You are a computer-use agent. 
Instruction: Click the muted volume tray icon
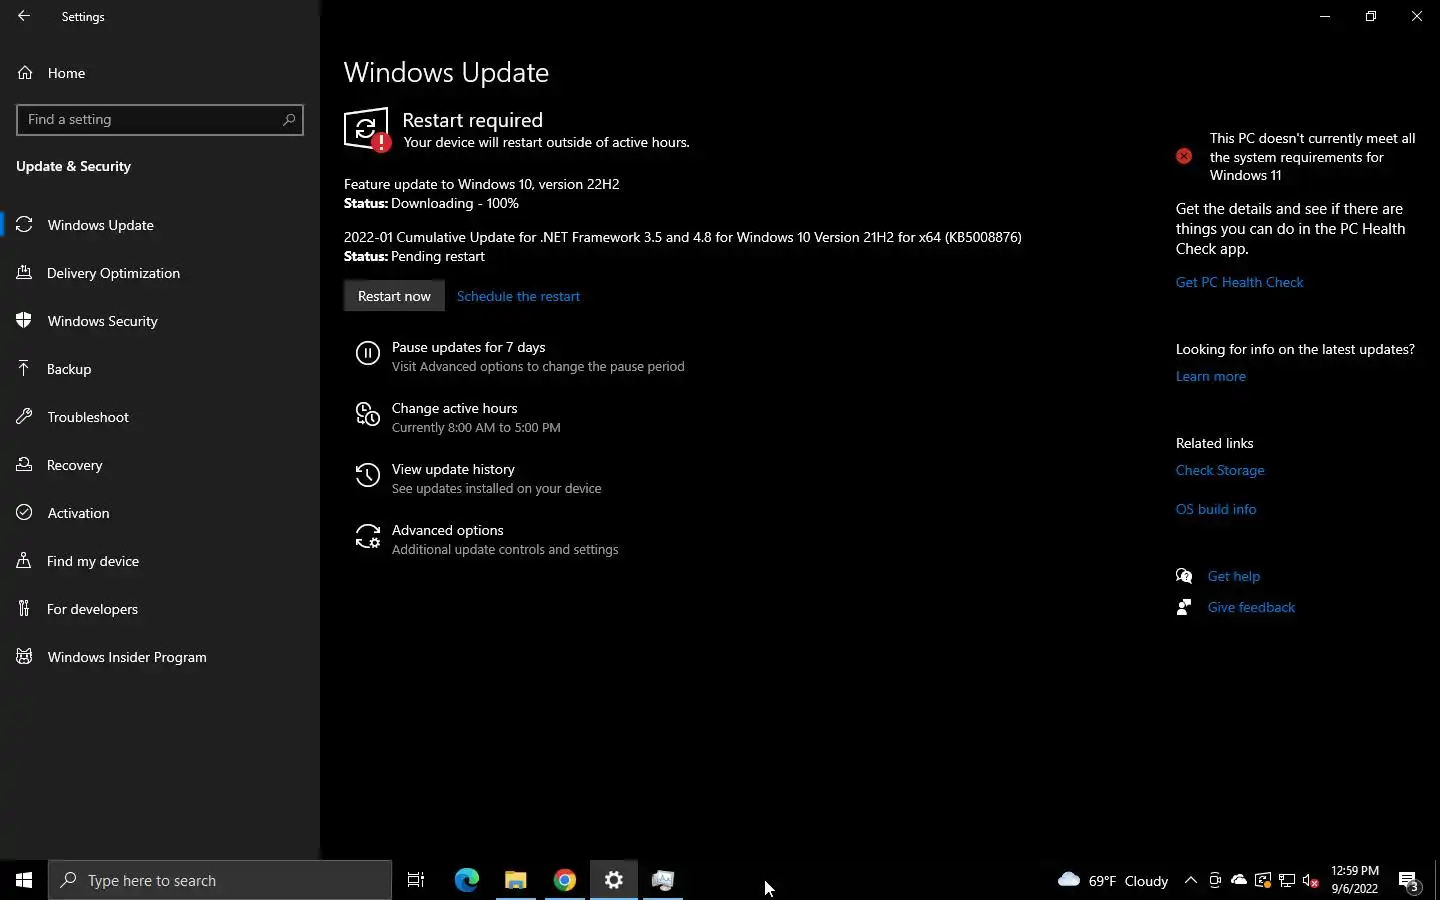pos(1311,880)
